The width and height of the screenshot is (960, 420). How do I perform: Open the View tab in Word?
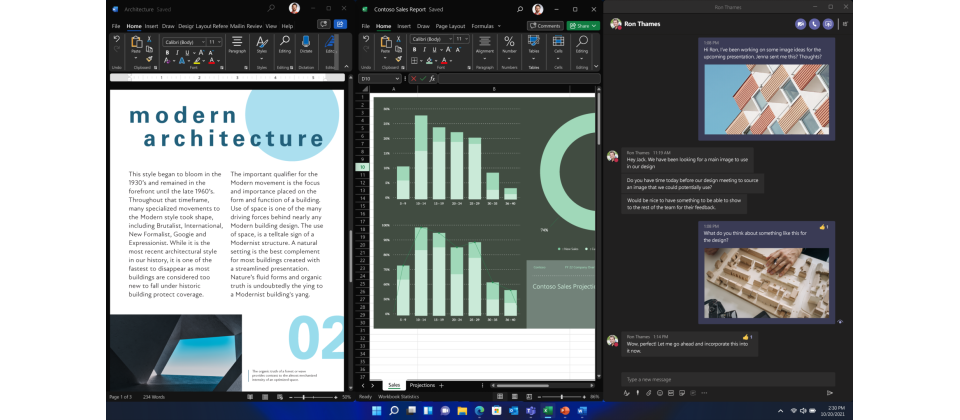[x=271, y=26]
